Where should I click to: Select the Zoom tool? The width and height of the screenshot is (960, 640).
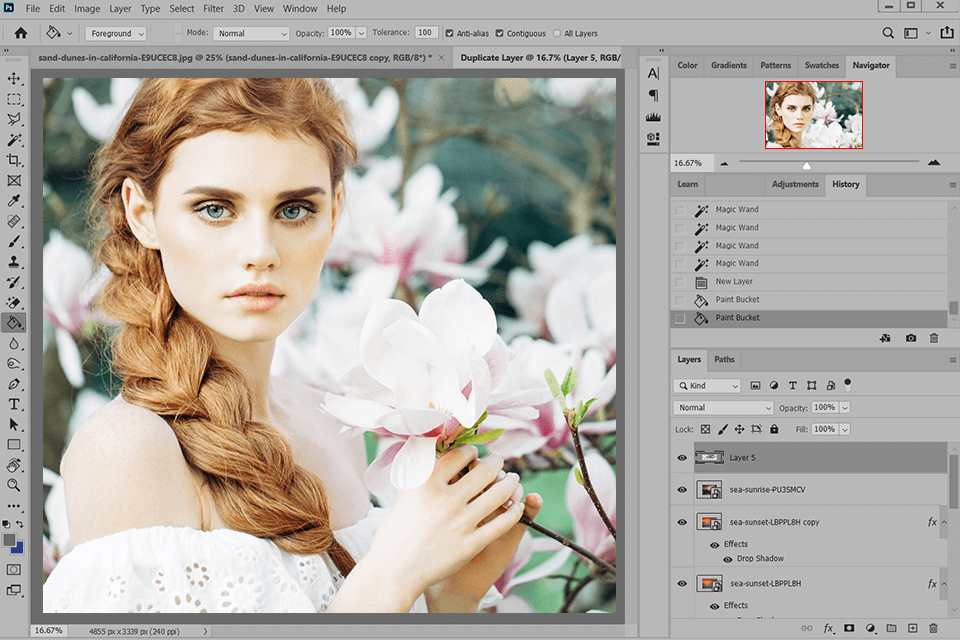(14, 485)
